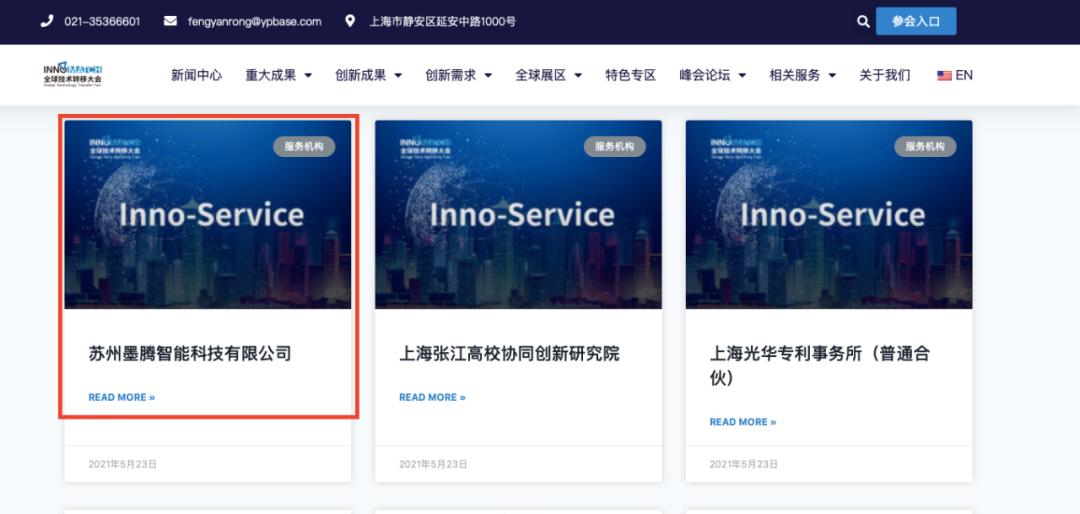Viewport: 1080px width, 514px height.
Task: Expand the 重大成果 dropdown menu
Action: (x=279, y=75)
